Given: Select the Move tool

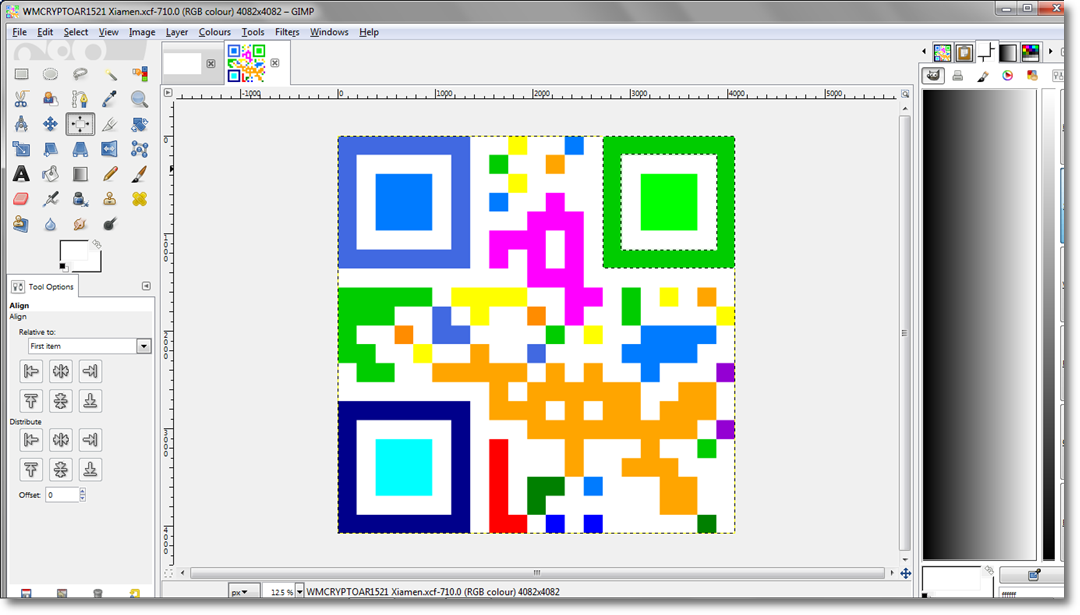Looking at the screenshot, I should (x=50, y=124).
